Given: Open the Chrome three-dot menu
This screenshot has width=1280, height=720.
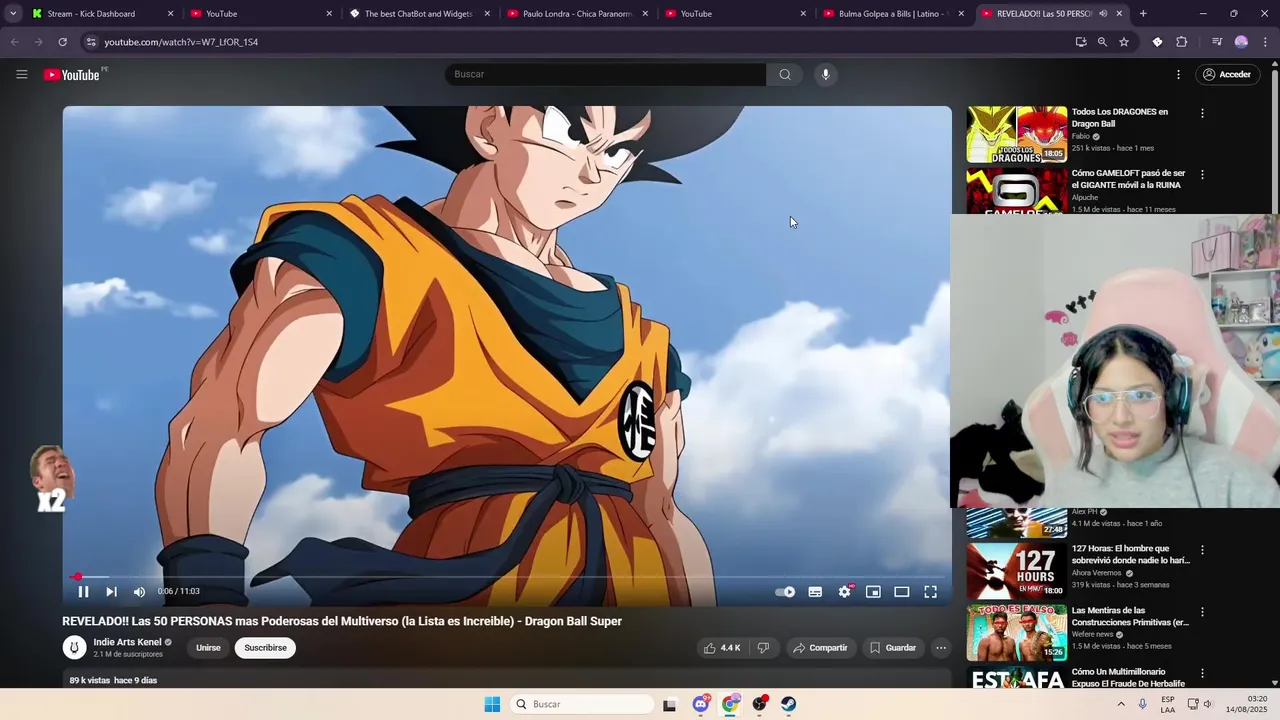Looking at the screenshot, I should 1265,42.
